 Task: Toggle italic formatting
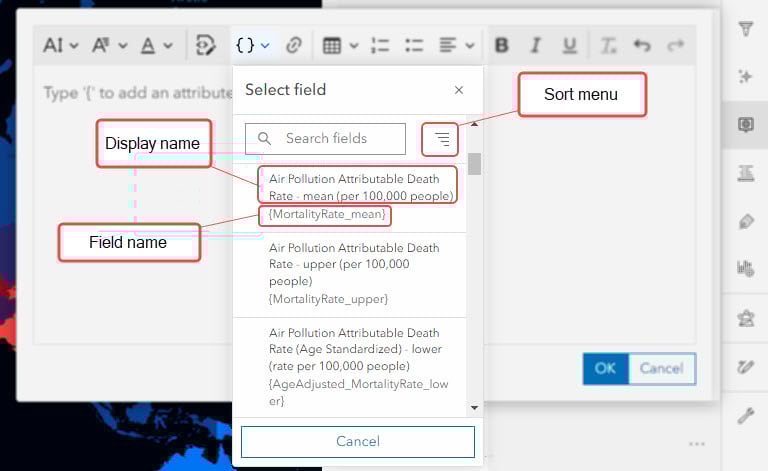pos(536,46)
